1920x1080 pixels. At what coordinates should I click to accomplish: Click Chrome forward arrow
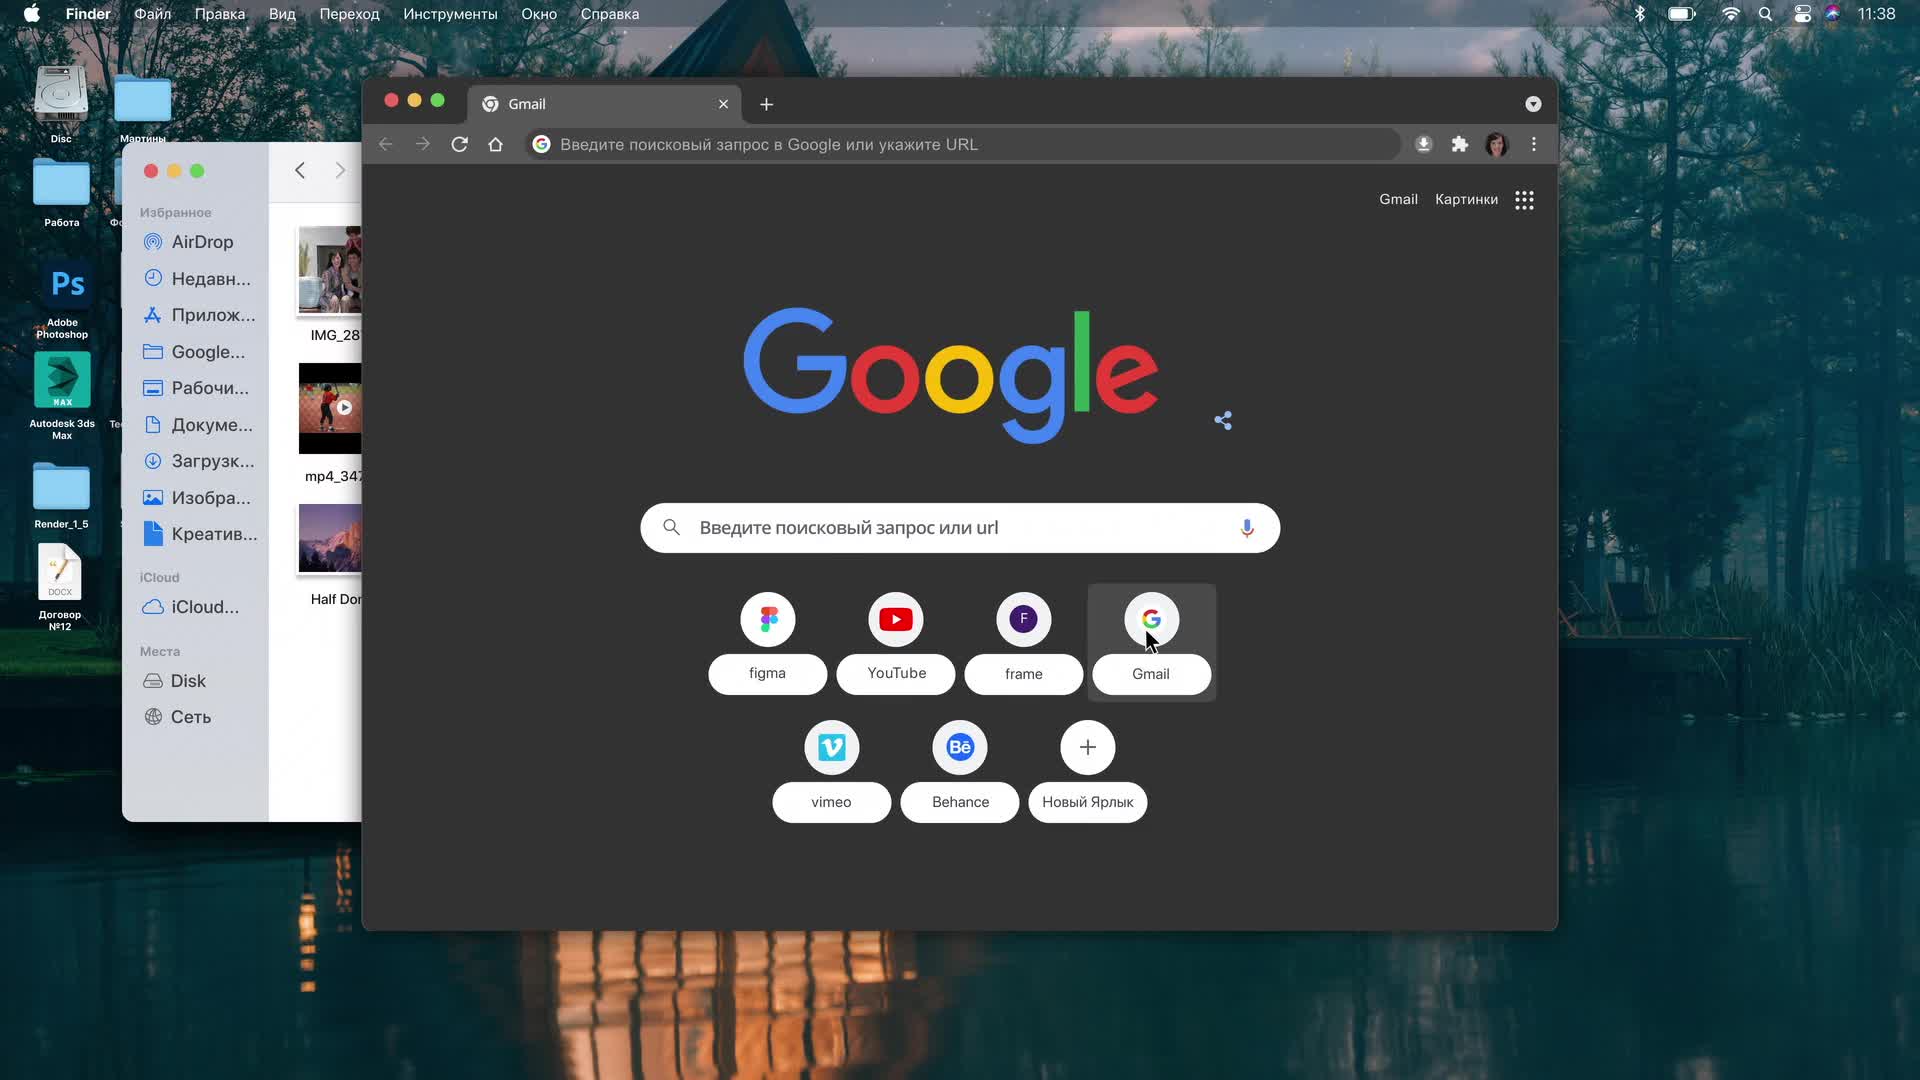tap(423, 144)
